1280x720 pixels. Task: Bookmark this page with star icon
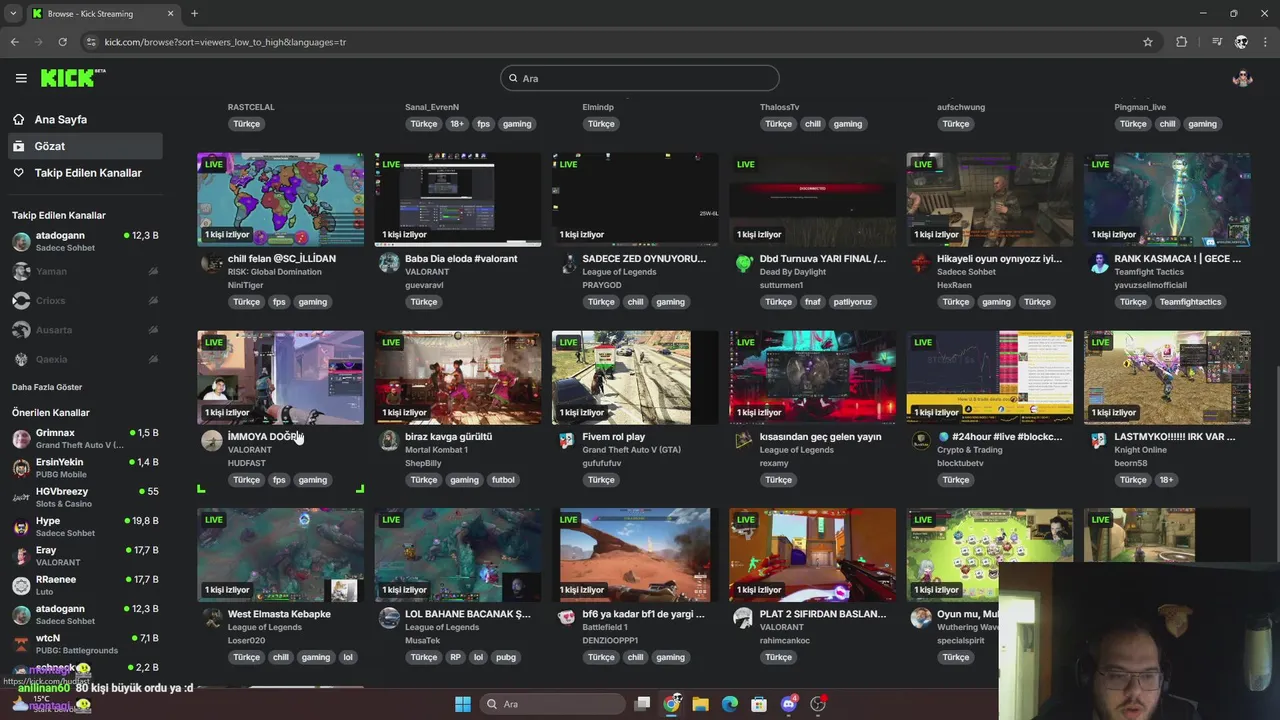point(1148,42)
